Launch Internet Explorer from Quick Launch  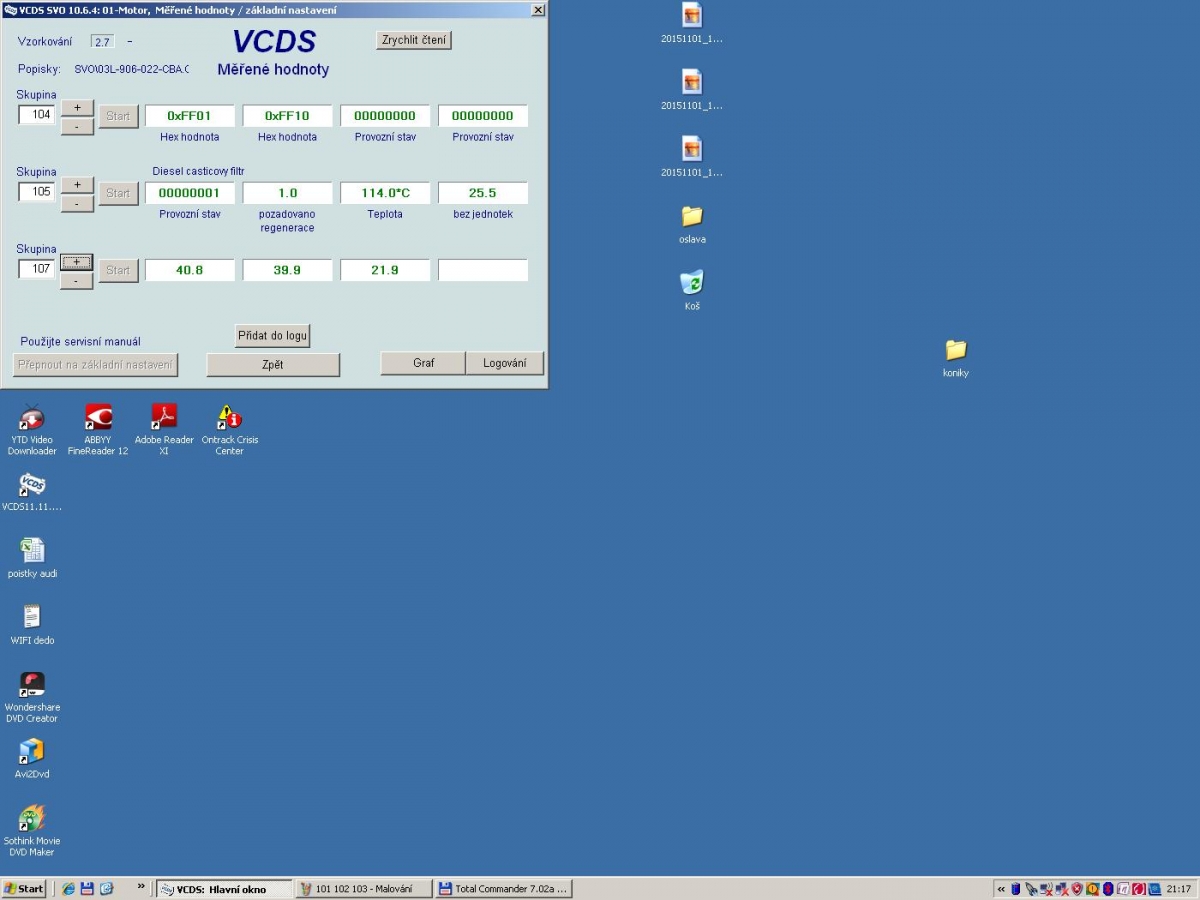pyautogui.click(x=68, y=888)
